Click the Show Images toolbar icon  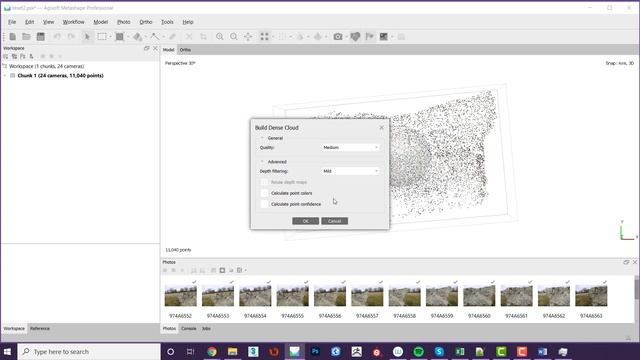pos(384,37)
